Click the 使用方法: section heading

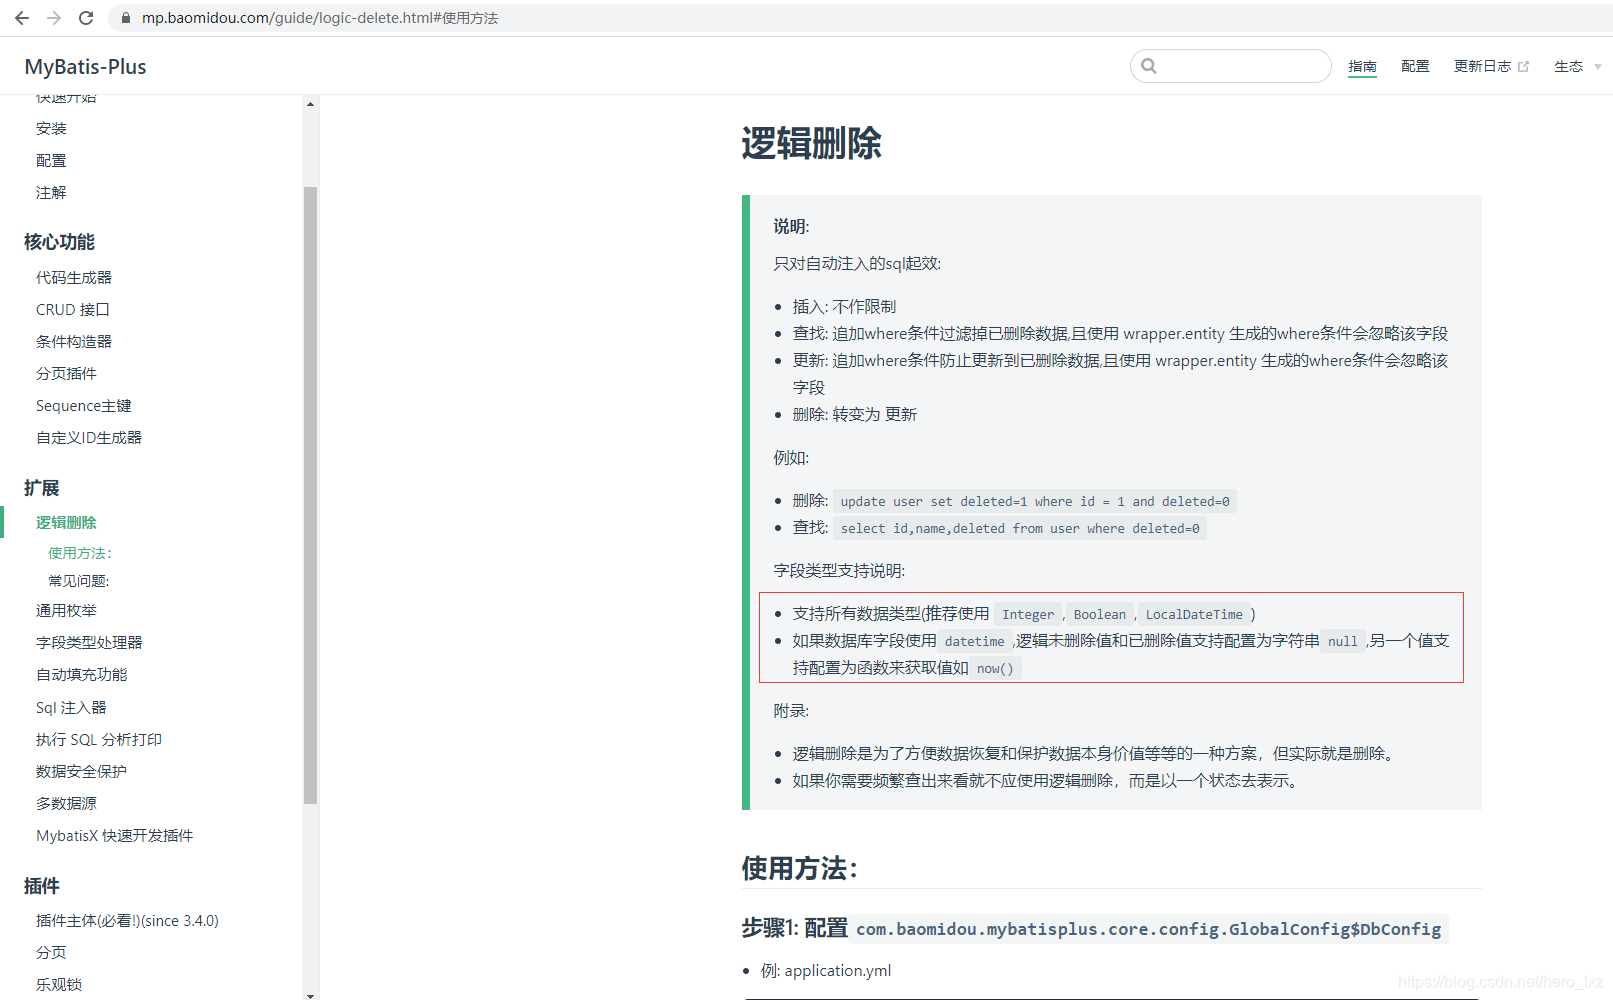point(799,868)
